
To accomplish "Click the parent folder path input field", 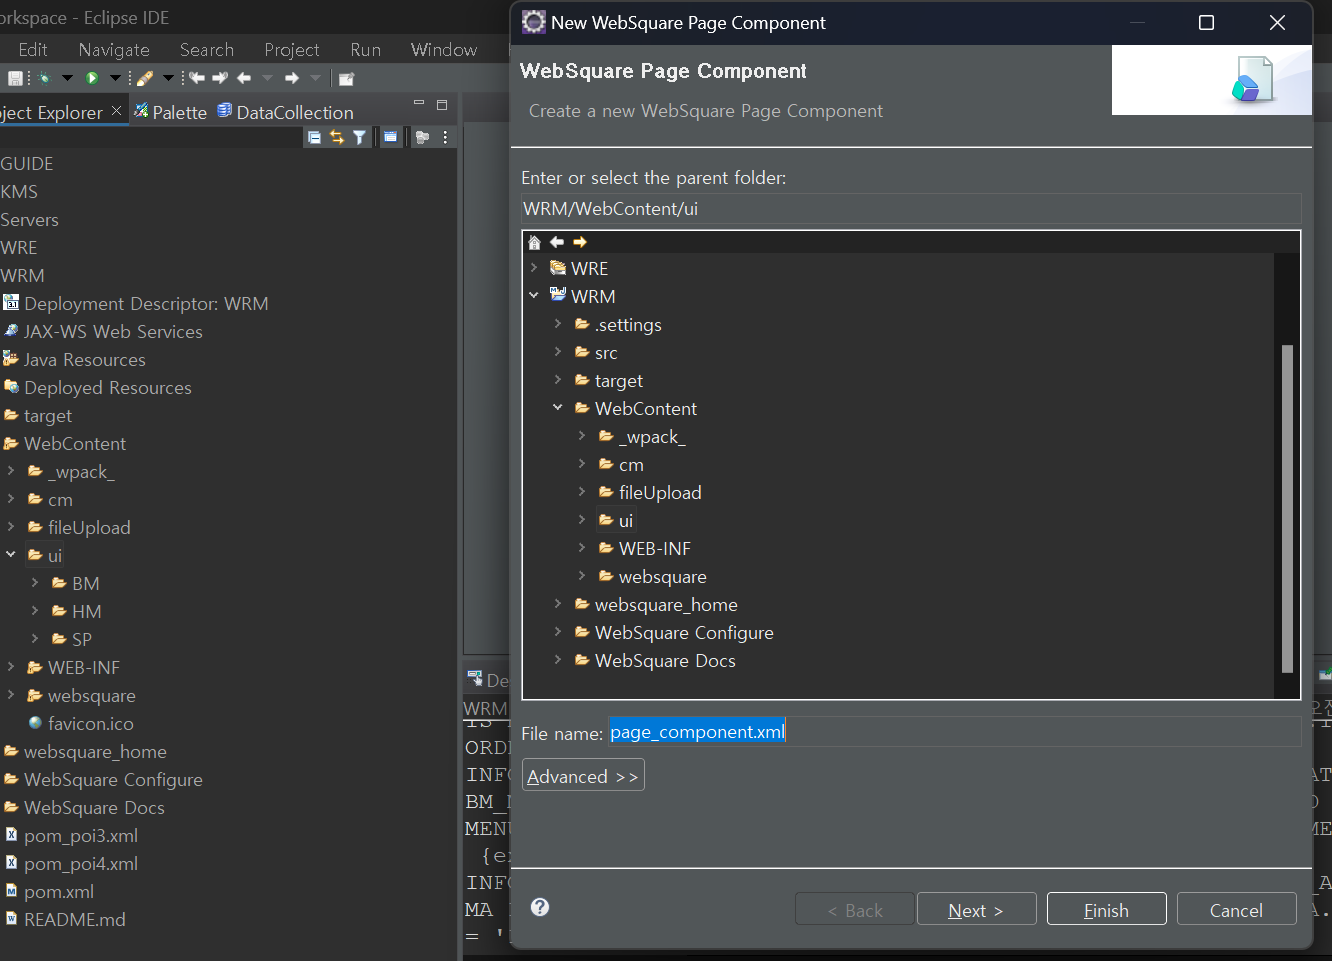I will pyautogui.click(x=911, y=209).
